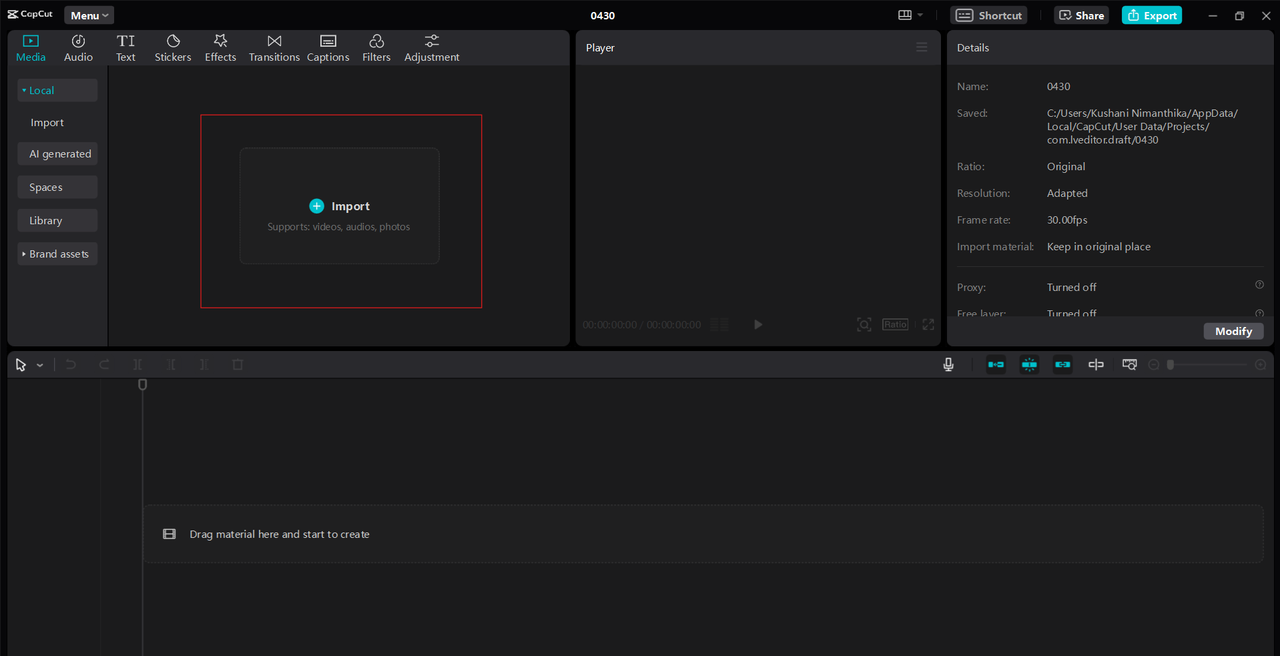Click the Player grid quality icon

pos(719,324)
